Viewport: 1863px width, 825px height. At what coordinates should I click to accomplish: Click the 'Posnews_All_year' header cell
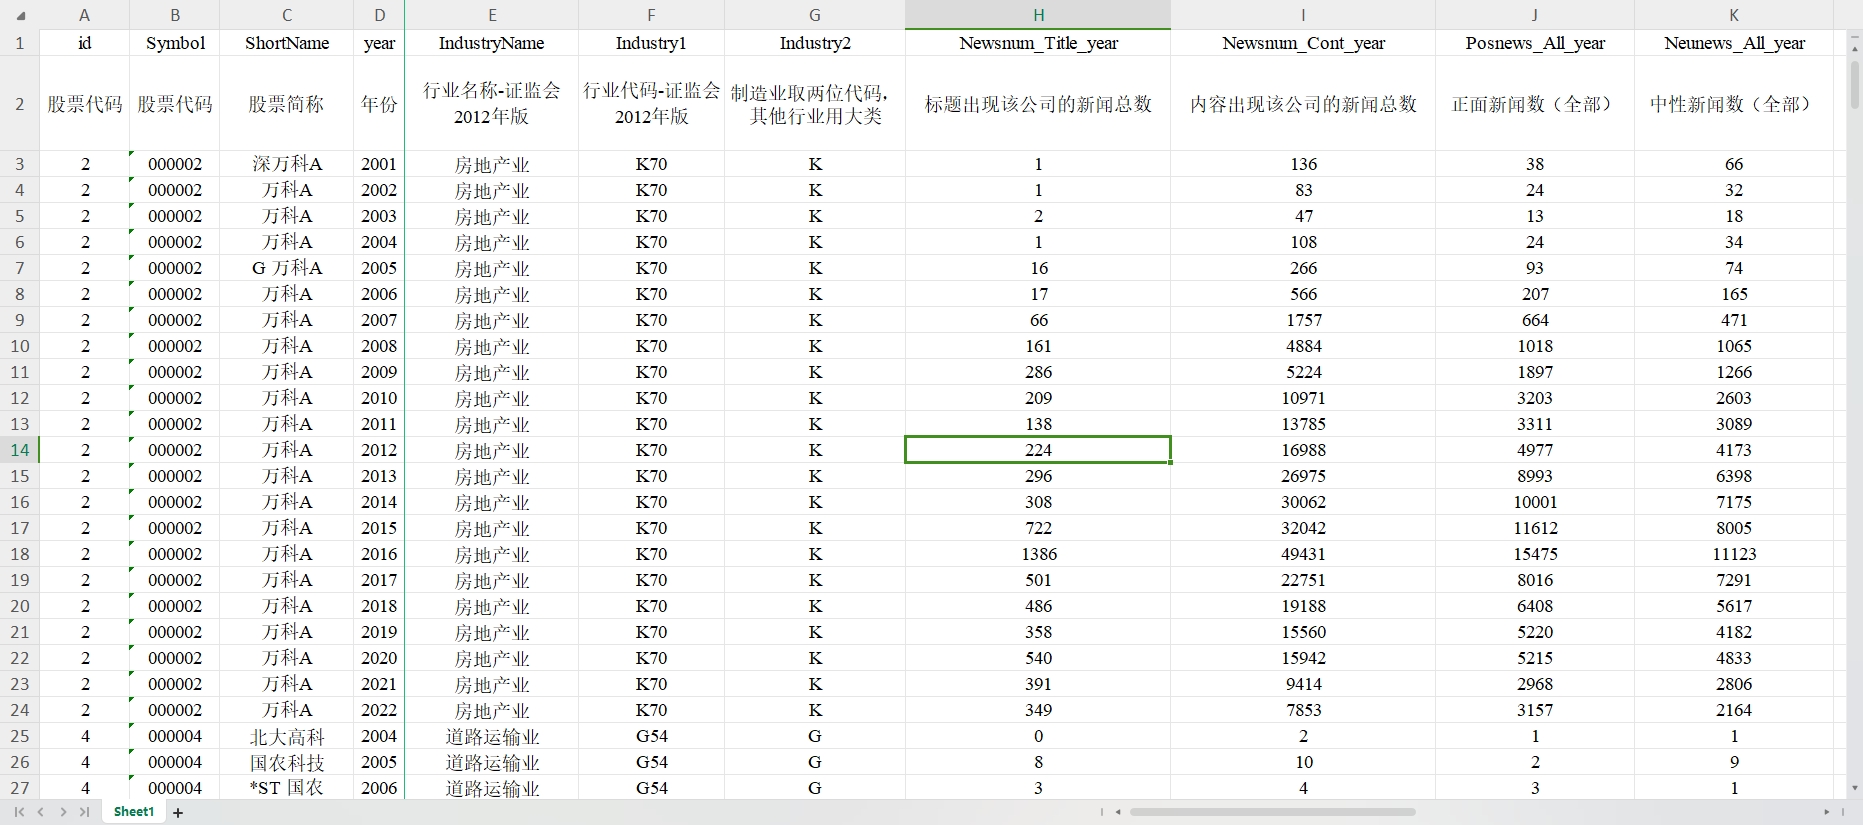(1535, 43)
